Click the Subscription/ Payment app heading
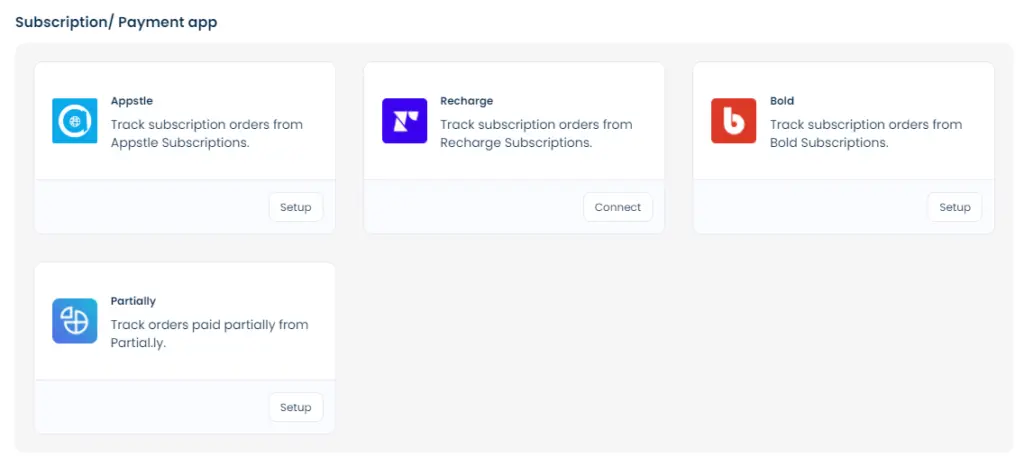This screenshot has width=1024, height=467. pos(116,22)
